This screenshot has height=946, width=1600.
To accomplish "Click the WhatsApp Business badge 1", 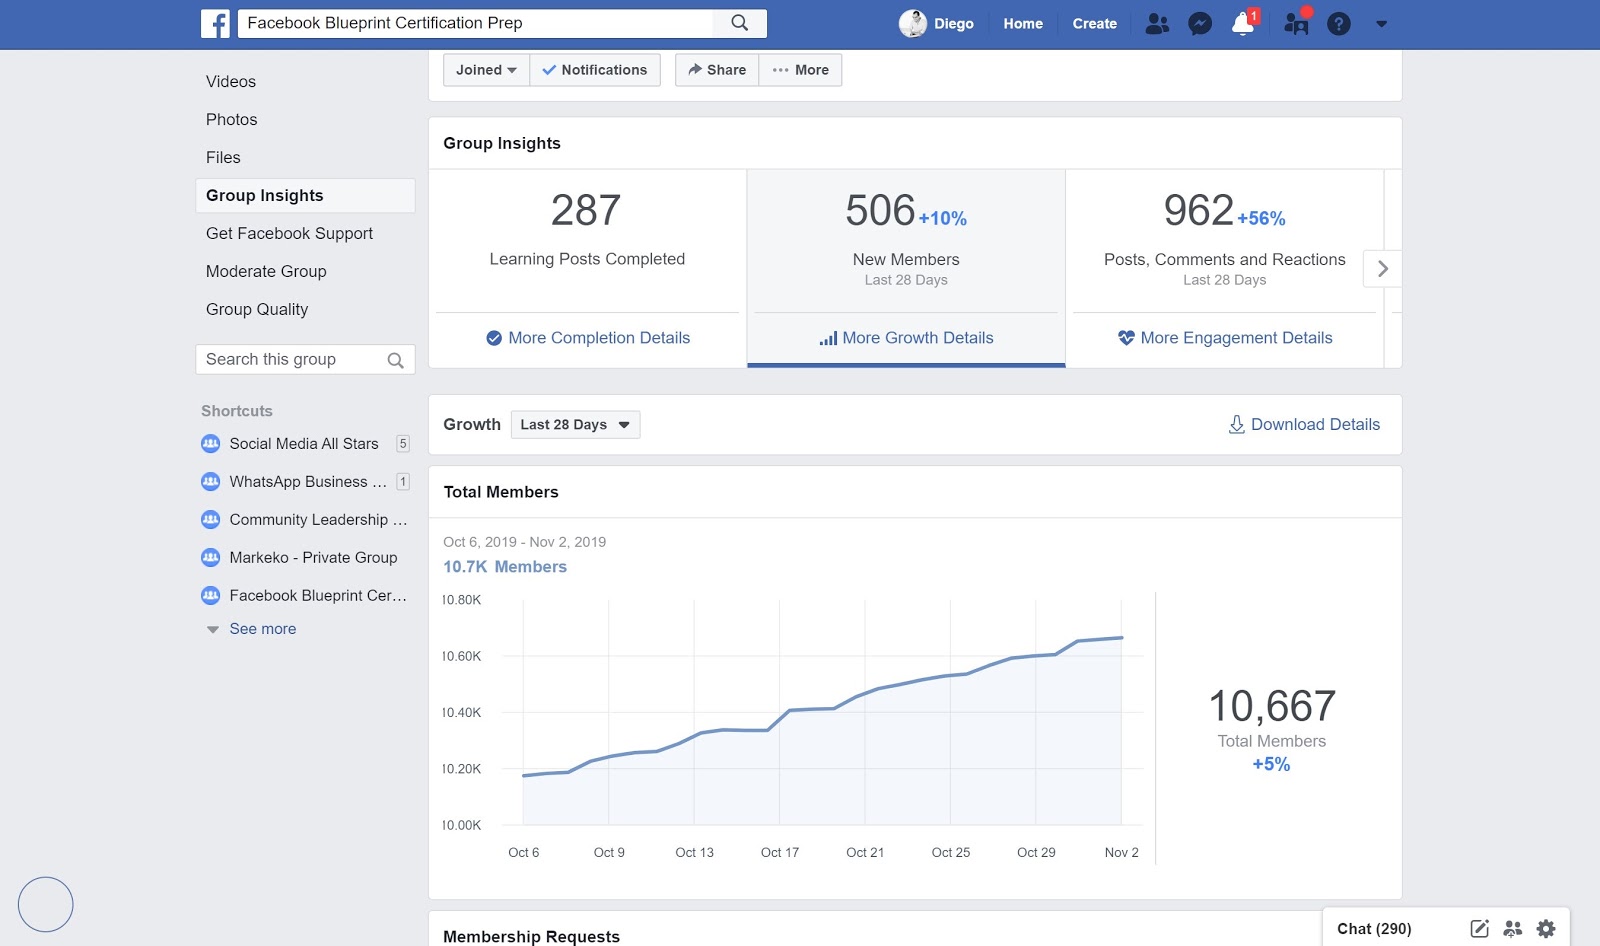I will (x=403, y=482).
